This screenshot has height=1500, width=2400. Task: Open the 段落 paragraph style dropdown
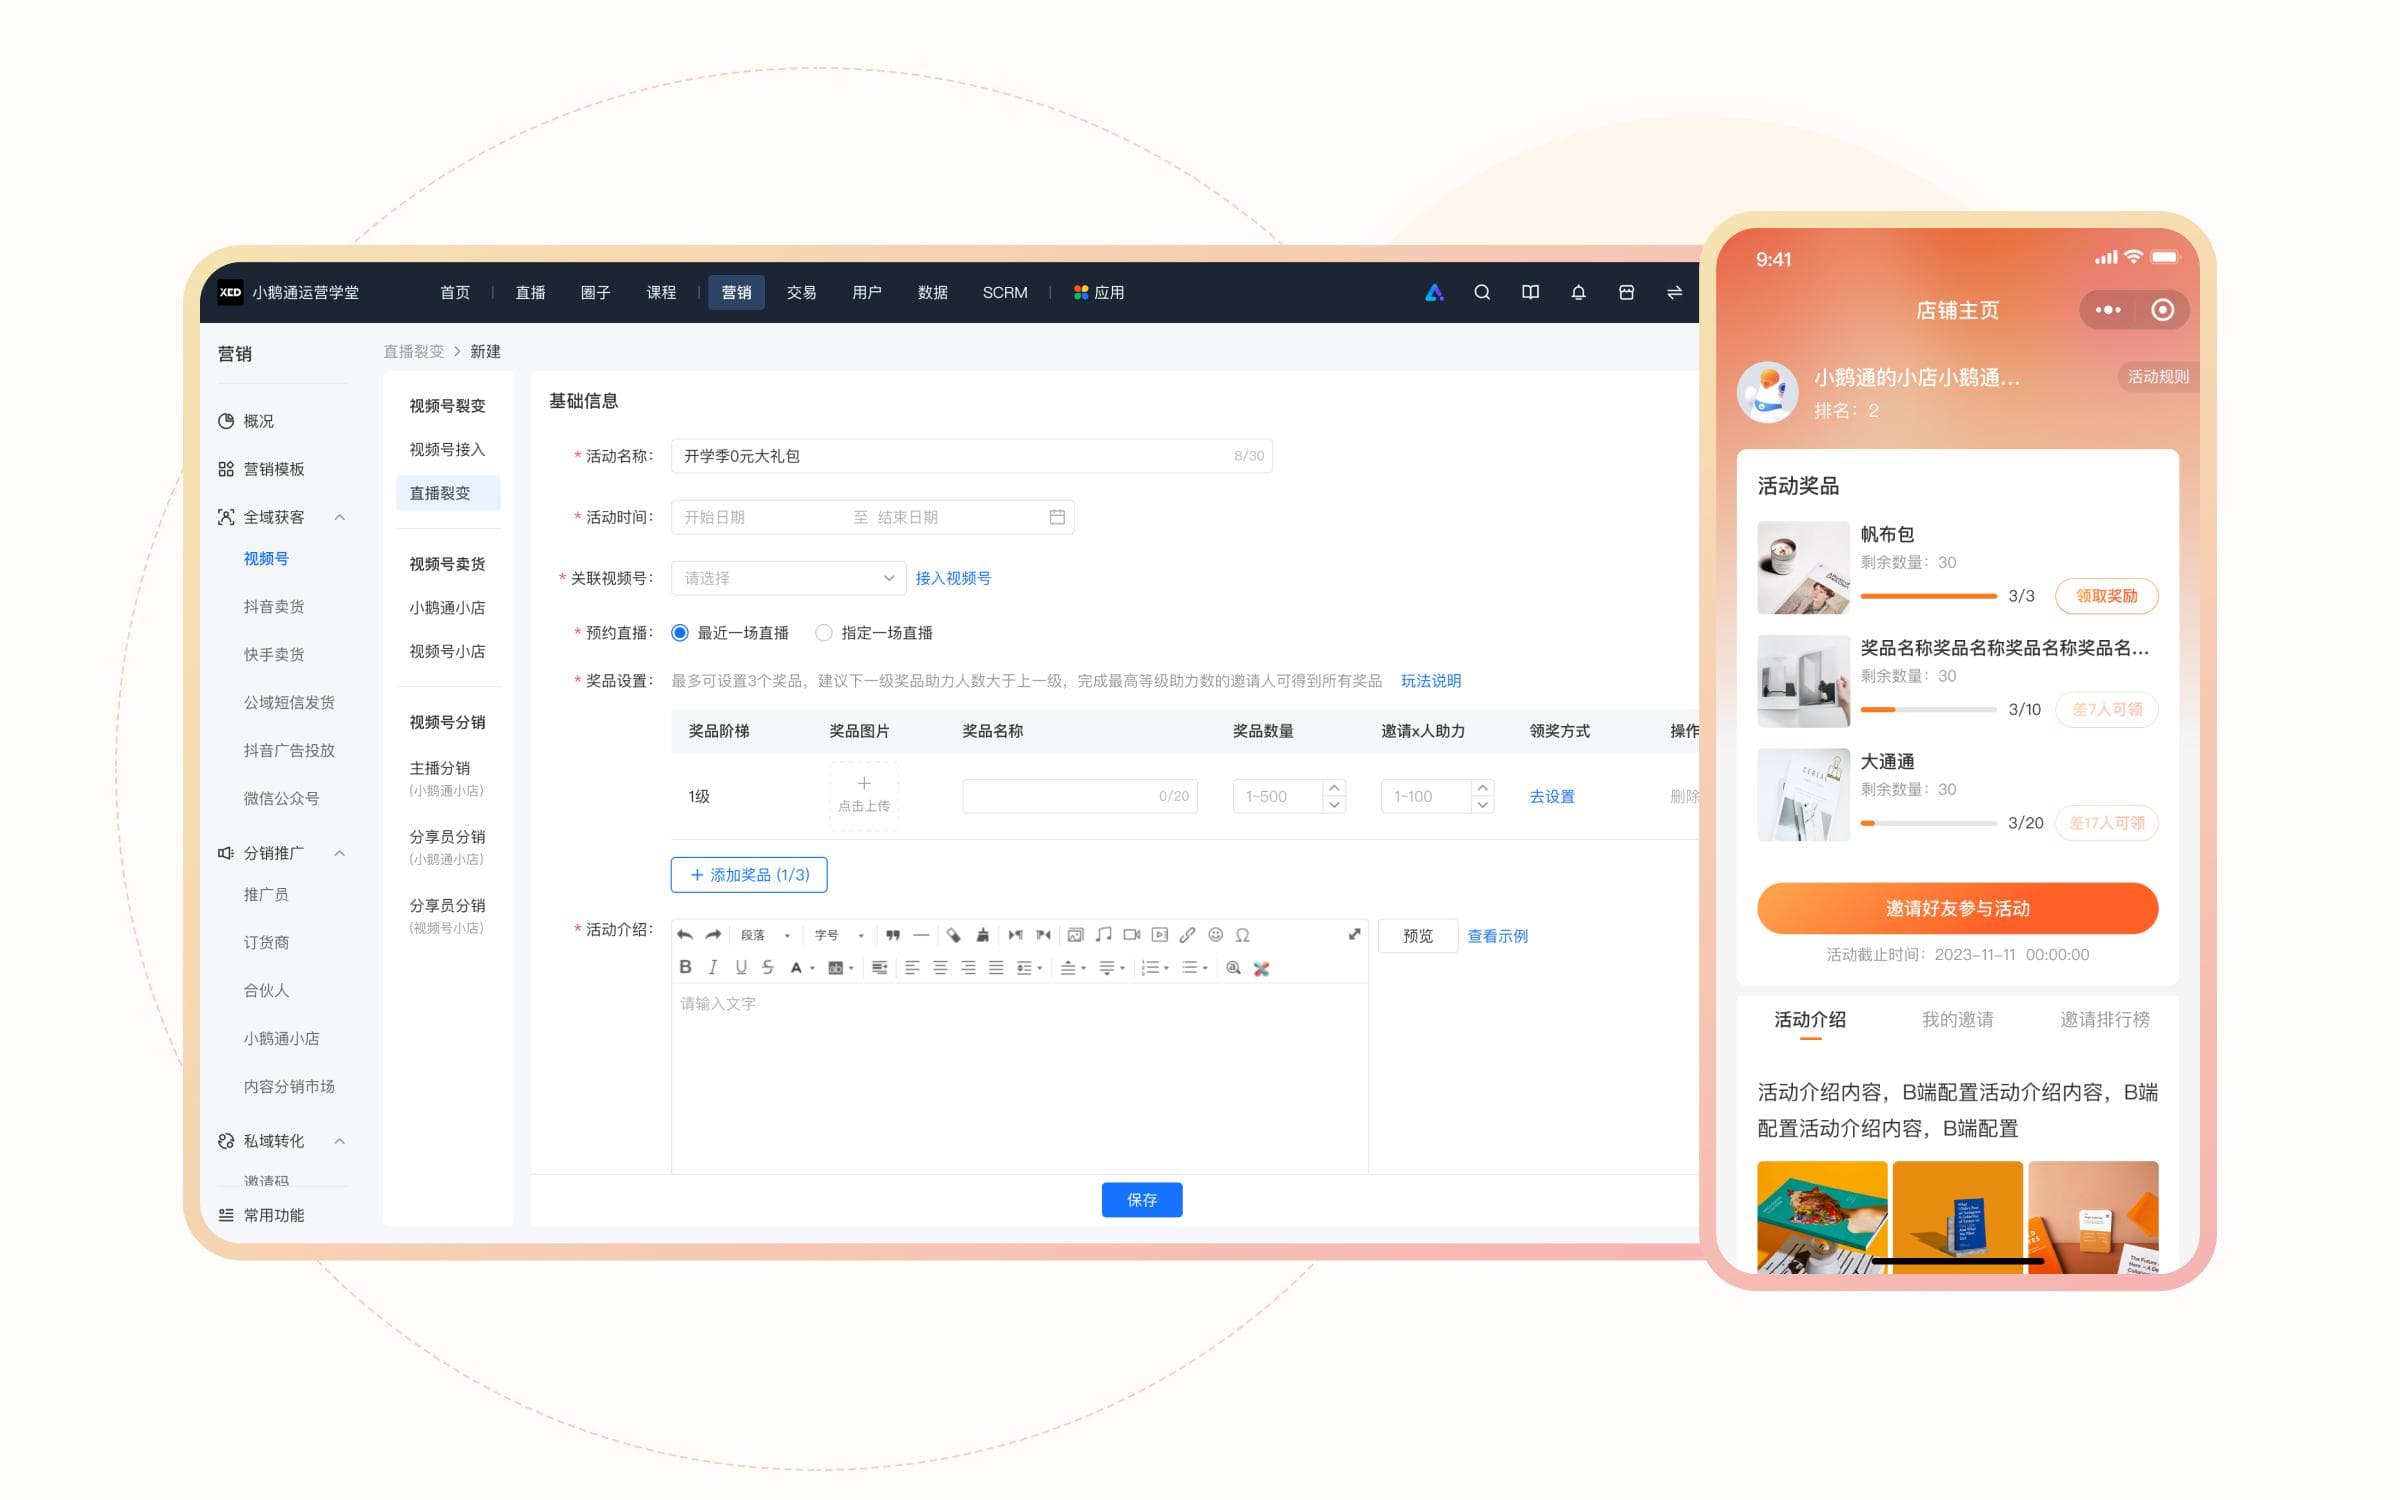pos(765,935)
